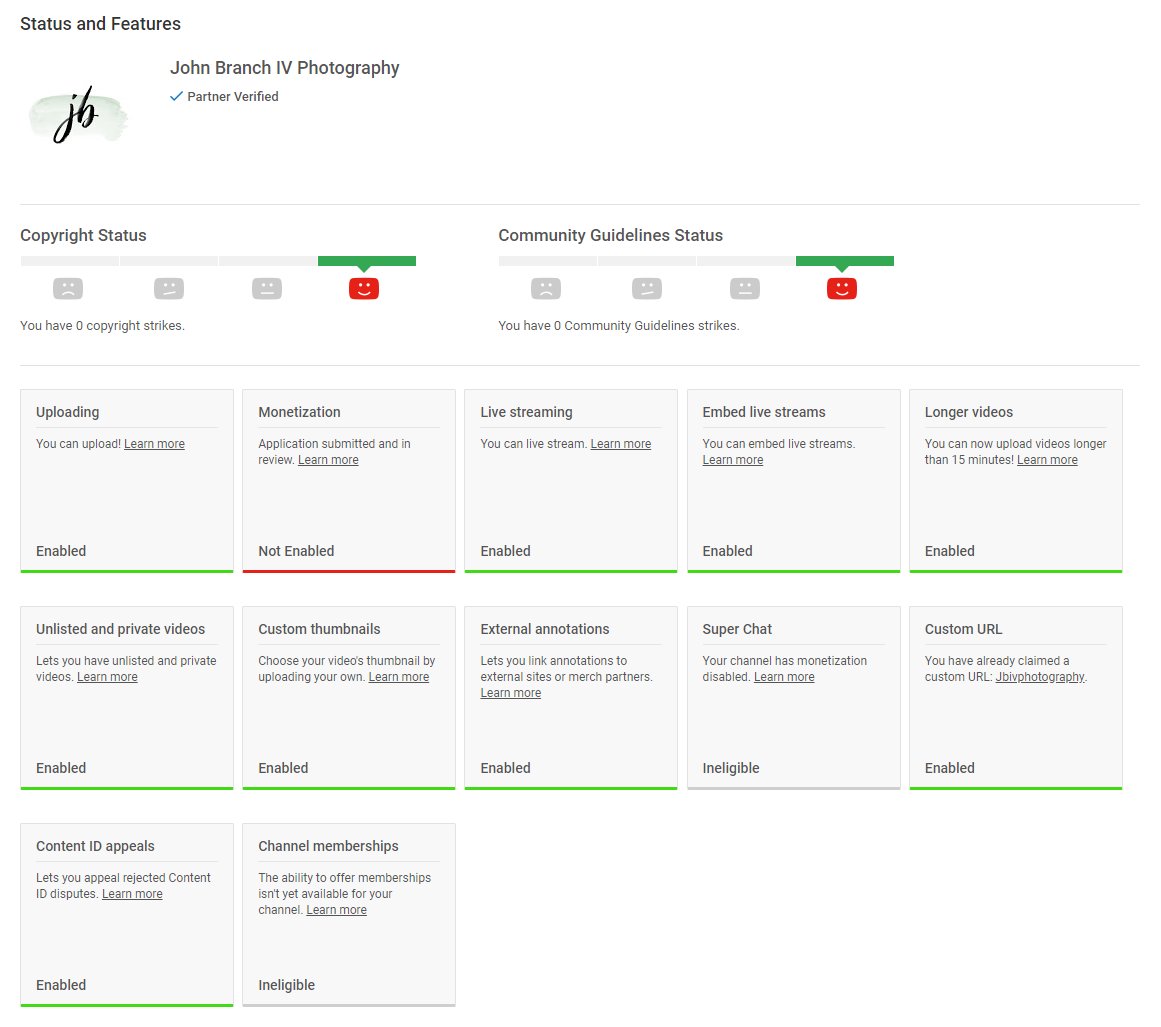Screen dimensions: 1161x1027
Task: Click the John Branch IV Photography channel name
Action: click(x=284, y=67)
